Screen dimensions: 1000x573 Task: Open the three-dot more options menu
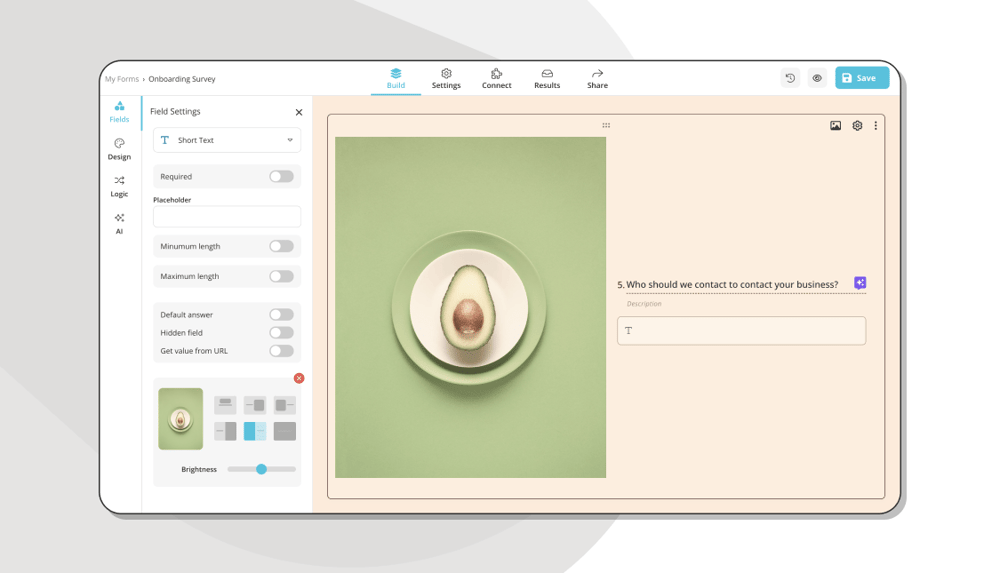point(876,126)
